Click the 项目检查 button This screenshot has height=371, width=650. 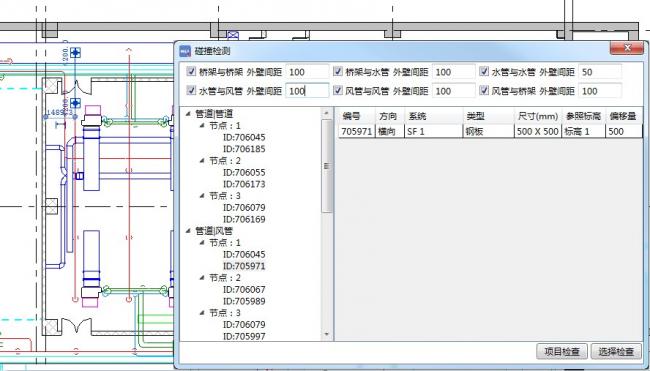coord(562,351)
